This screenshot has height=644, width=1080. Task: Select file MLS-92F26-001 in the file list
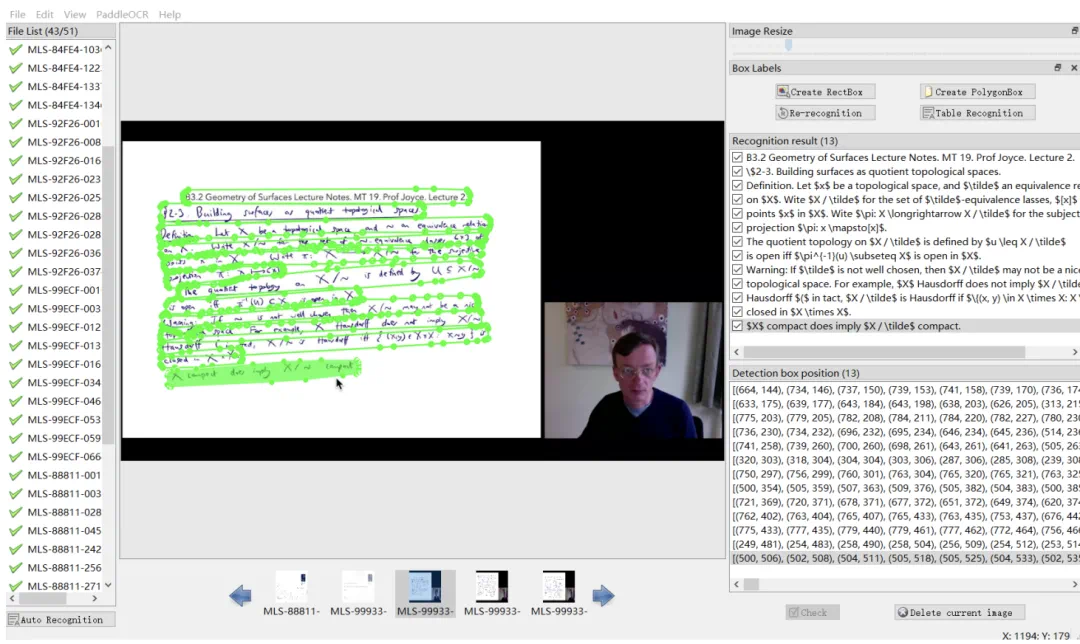[x=63, y=124]
